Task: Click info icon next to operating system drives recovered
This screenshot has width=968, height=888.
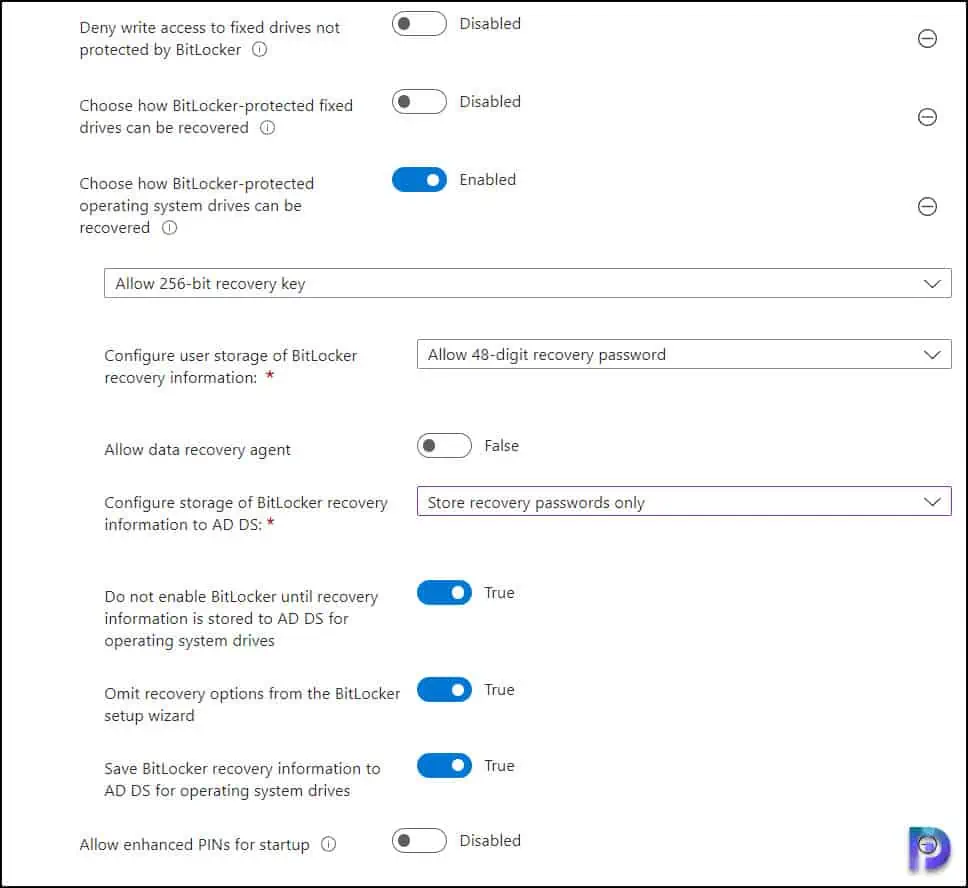Action: coord(170,228)
